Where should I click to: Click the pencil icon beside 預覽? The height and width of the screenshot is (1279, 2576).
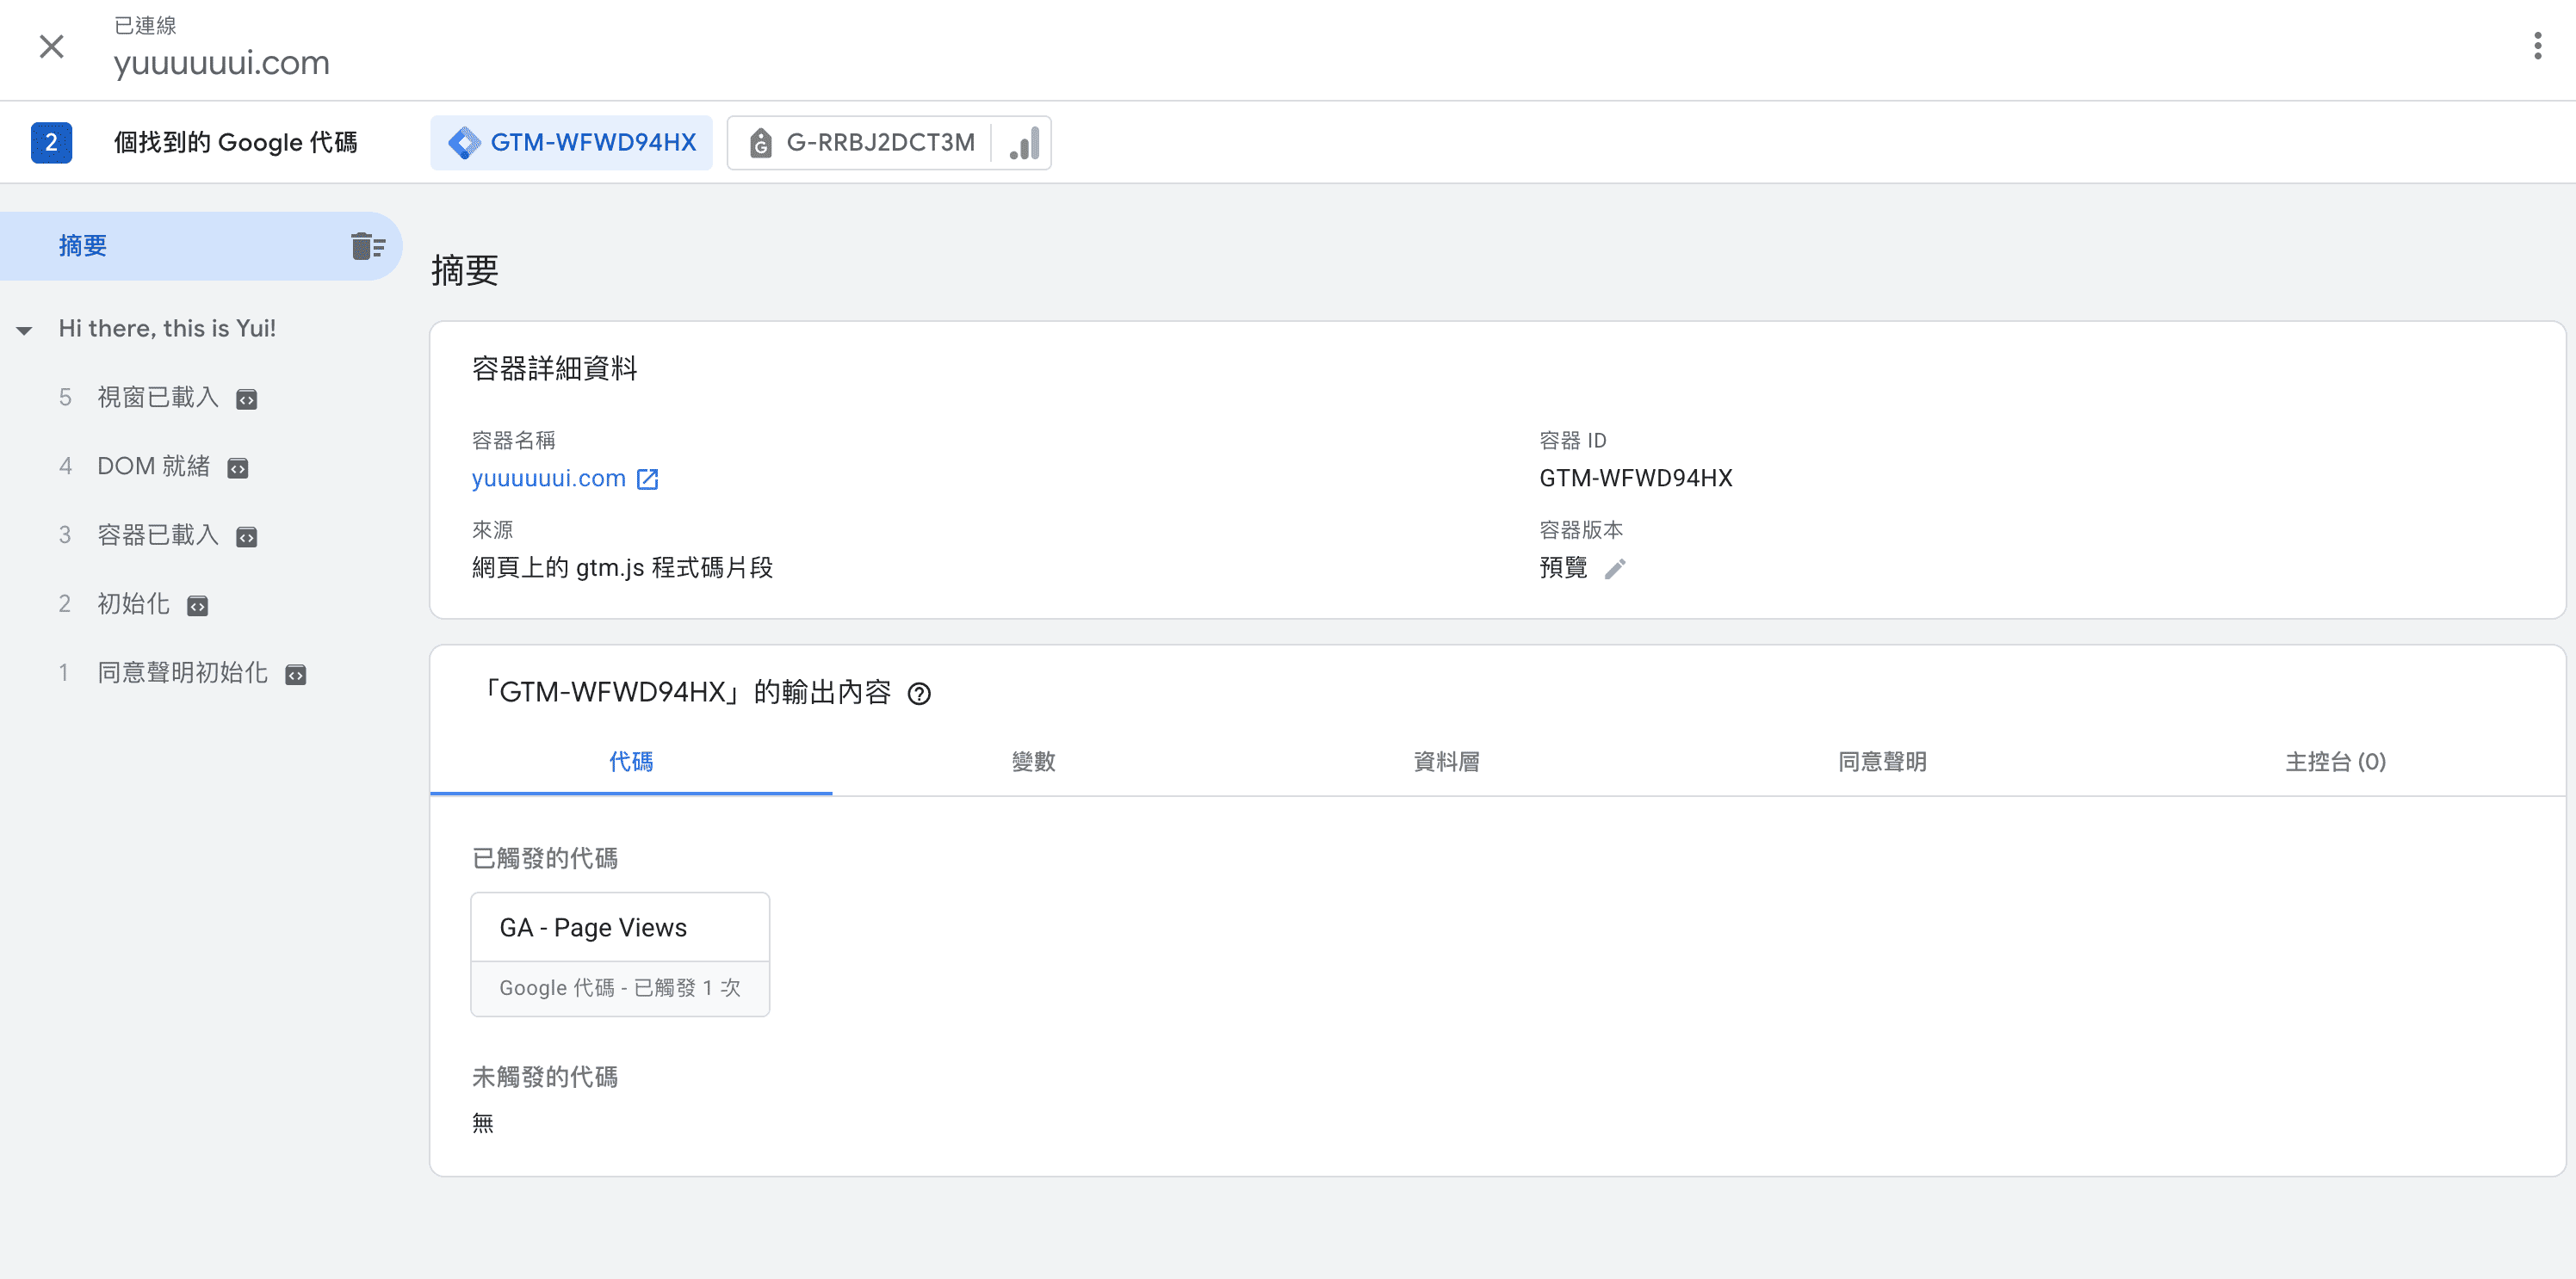click(1615, 568)
